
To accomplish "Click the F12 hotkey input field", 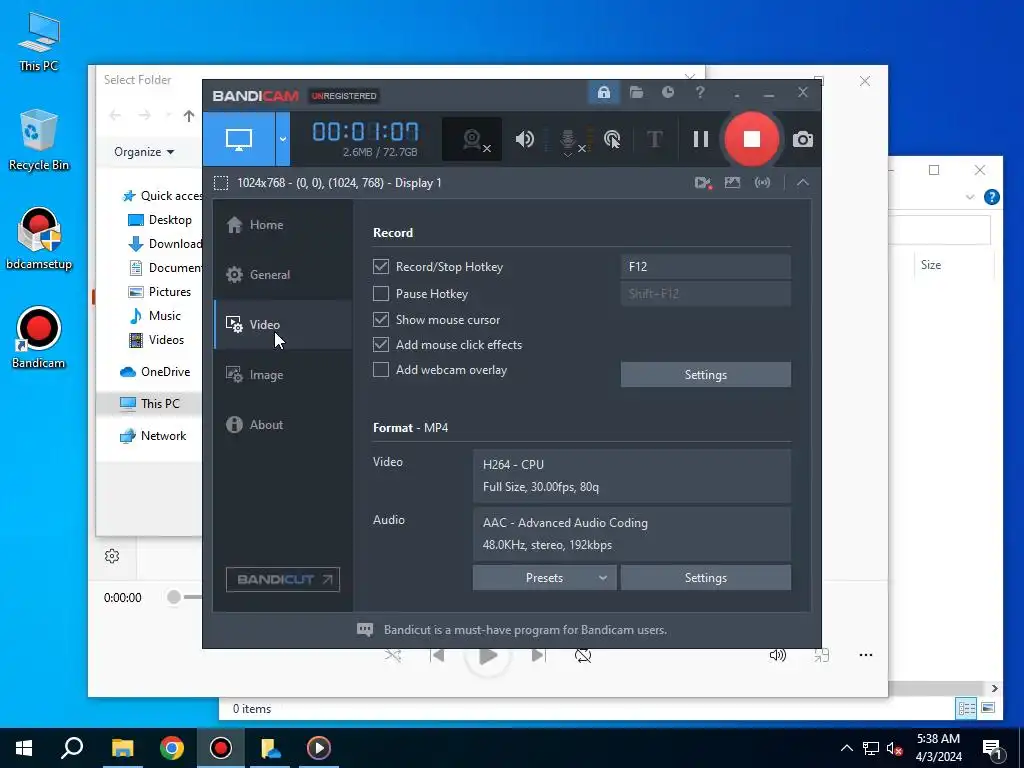I will 705,266.
